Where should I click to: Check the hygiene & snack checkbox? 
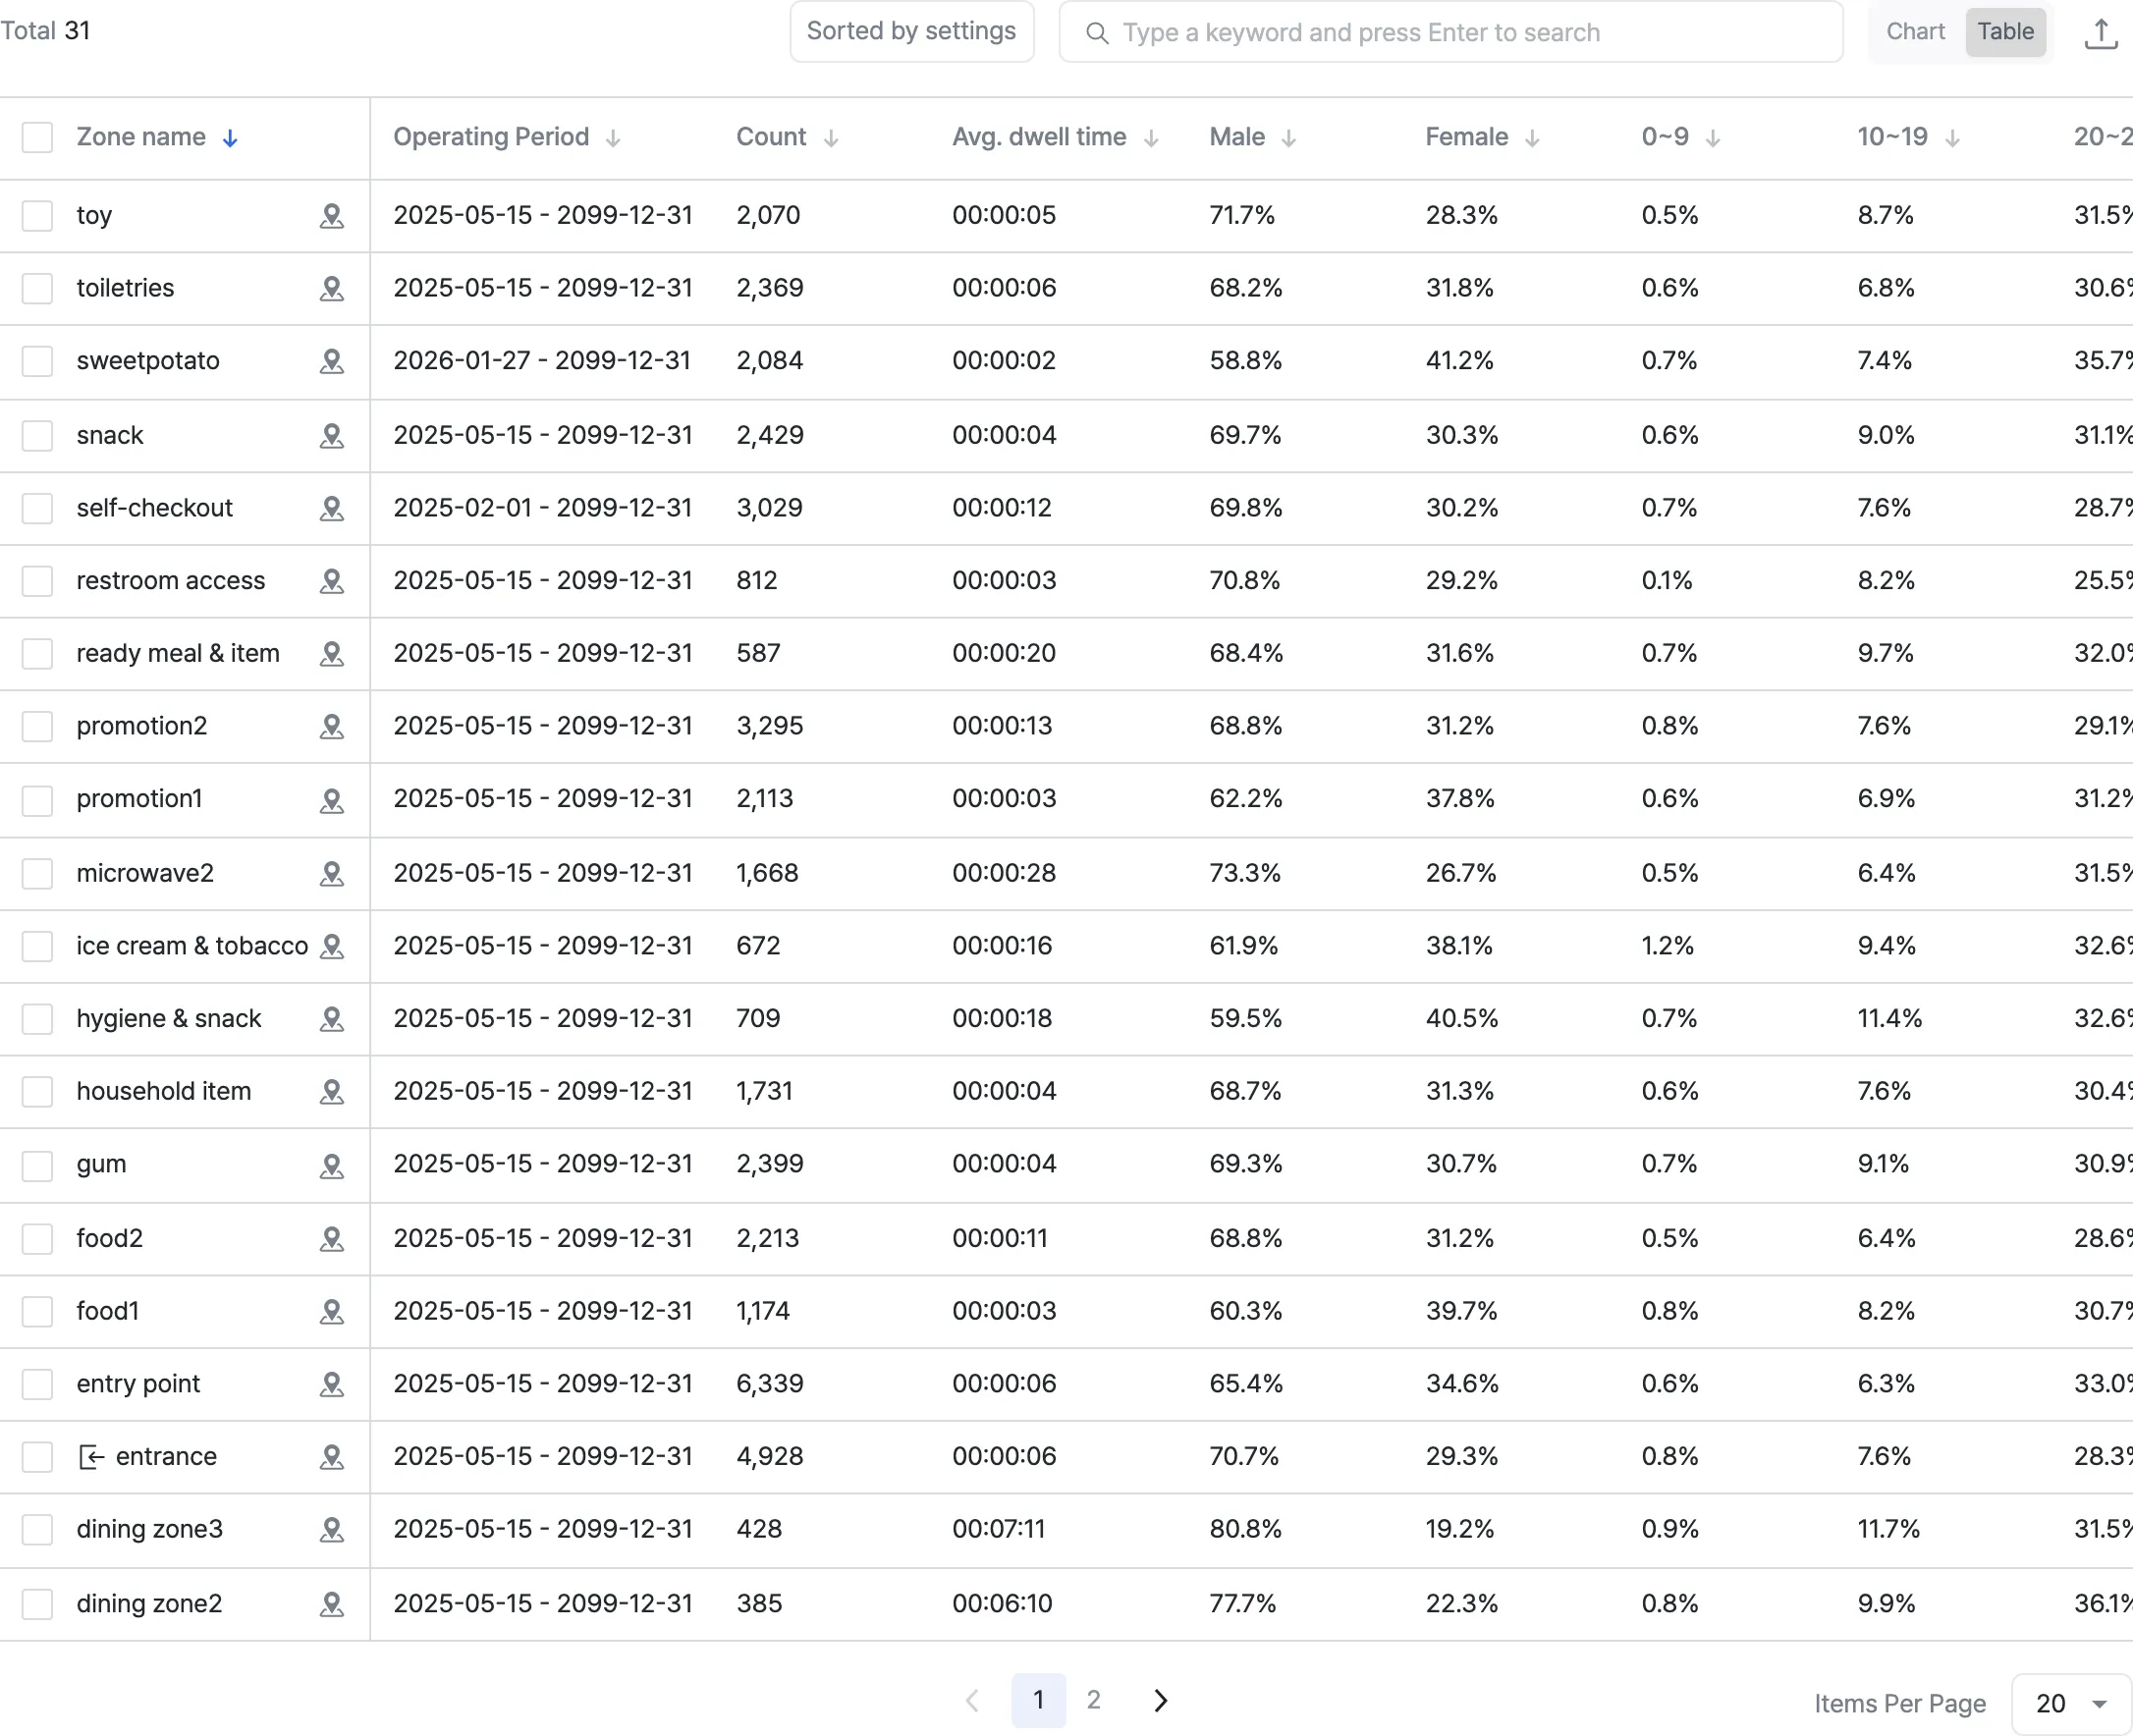pyautogui.click(x=37, y=1019)
